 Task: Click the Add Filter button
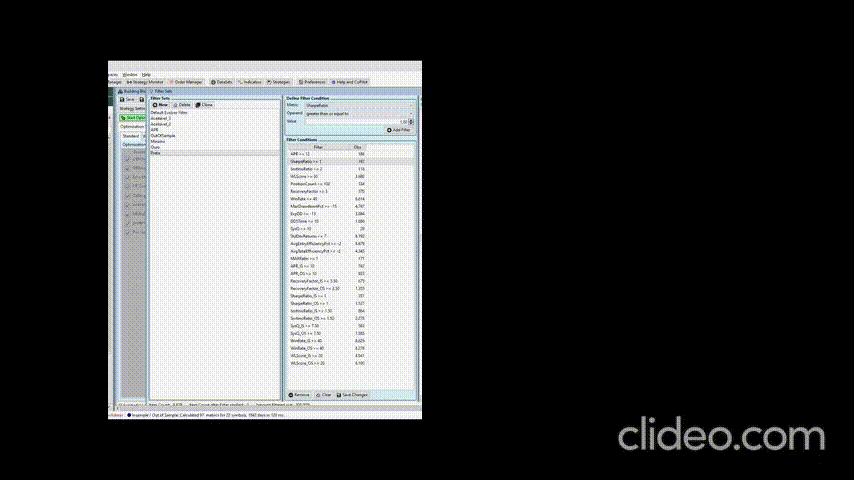pyautogui.click(x=399, y=130)
